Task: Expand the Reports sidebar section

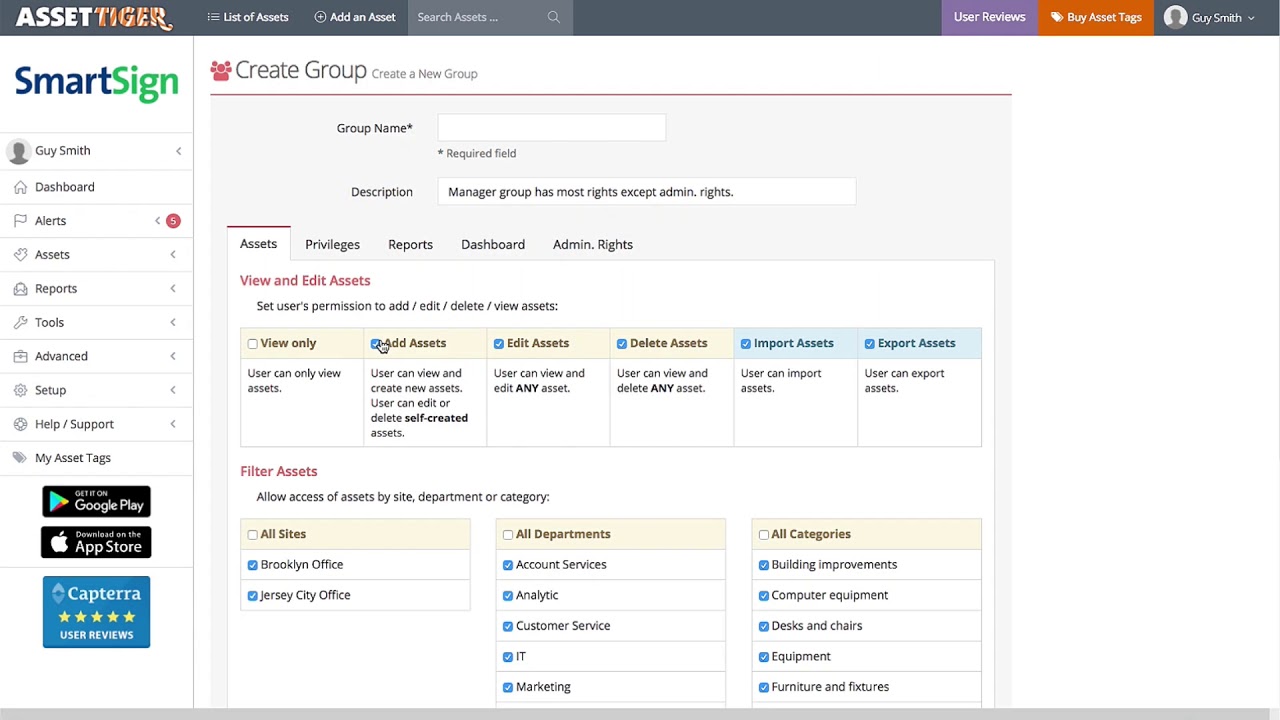Action: tap(96, 289)
